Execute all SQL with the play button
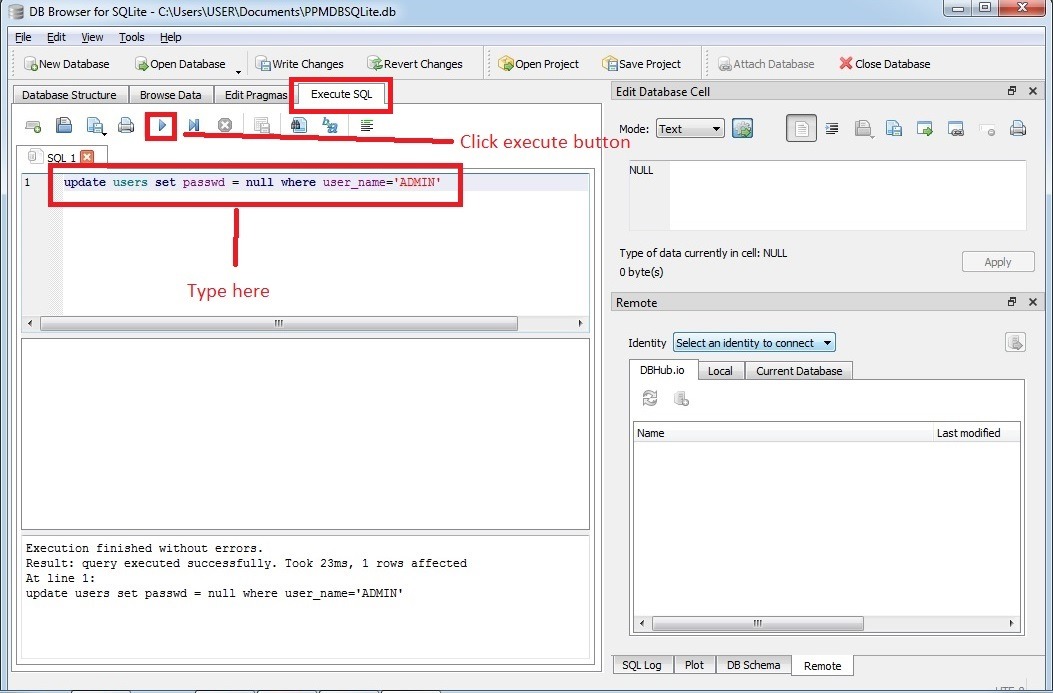The height and width of the screenshot is (693, 1053). tap(162, 126)
